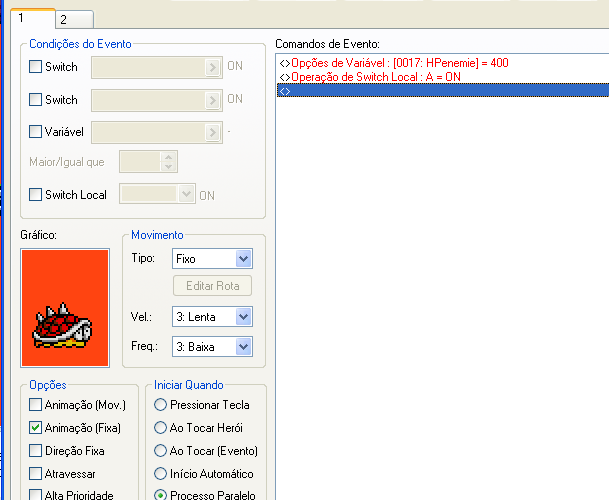Uncheck the Animação (Fixa) option
This screenshot has width=609, height=500.
click(x=35, y=428)
